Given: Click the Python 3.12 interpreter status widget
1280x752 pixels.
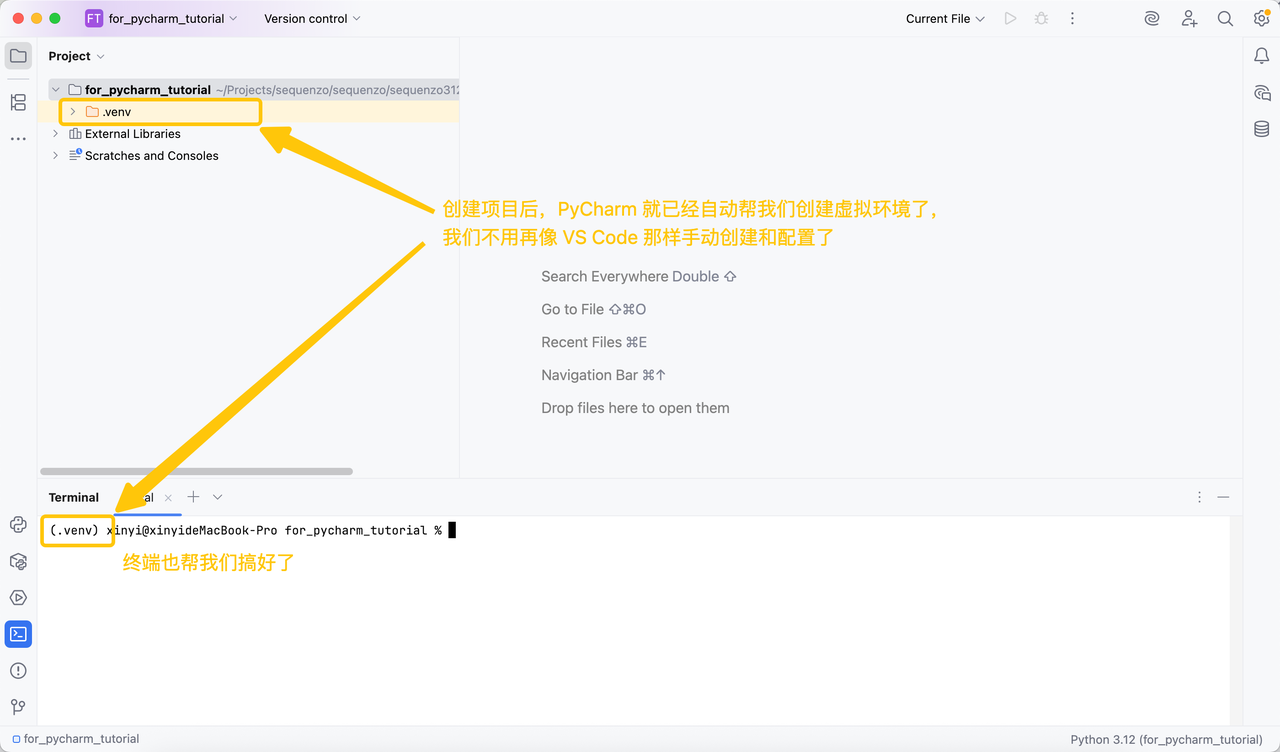Looking at the screenshot, I should point(1165,739).
